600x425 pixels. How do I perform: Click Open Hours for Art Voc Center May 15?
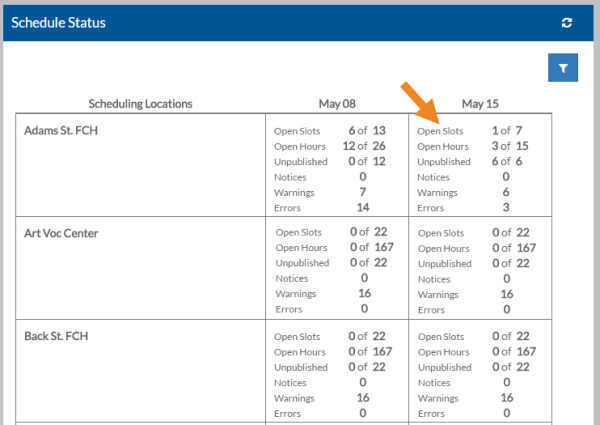[441, 248]
